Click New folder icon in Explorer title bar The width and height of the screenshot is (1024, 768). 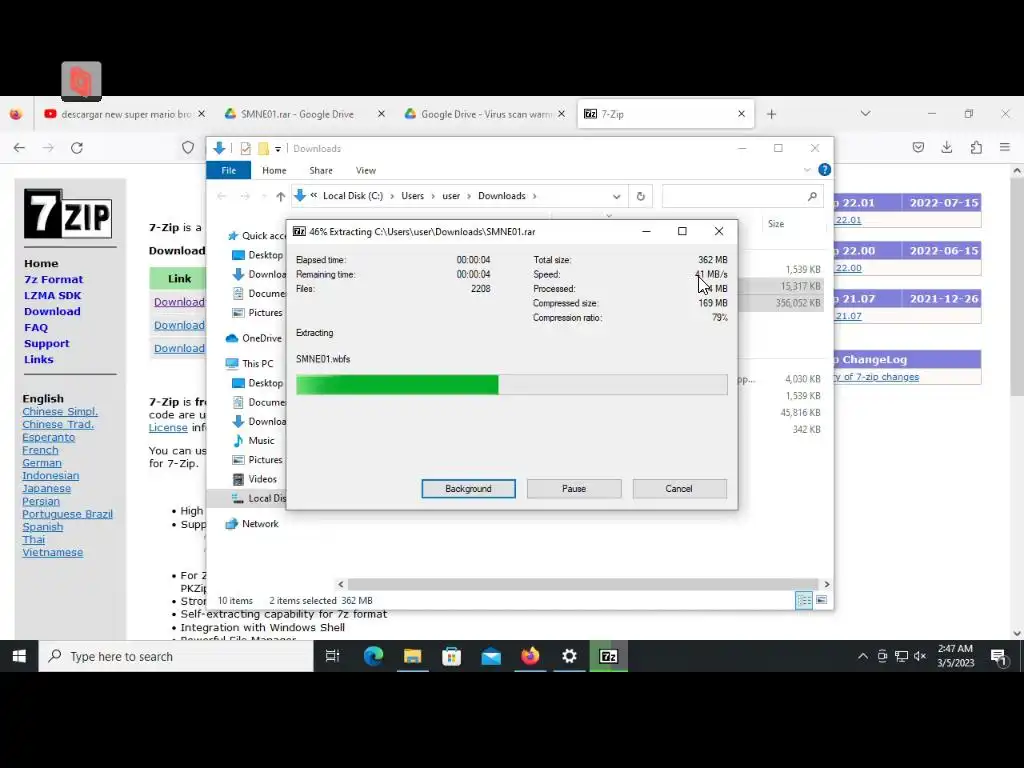tap(263, 149)
